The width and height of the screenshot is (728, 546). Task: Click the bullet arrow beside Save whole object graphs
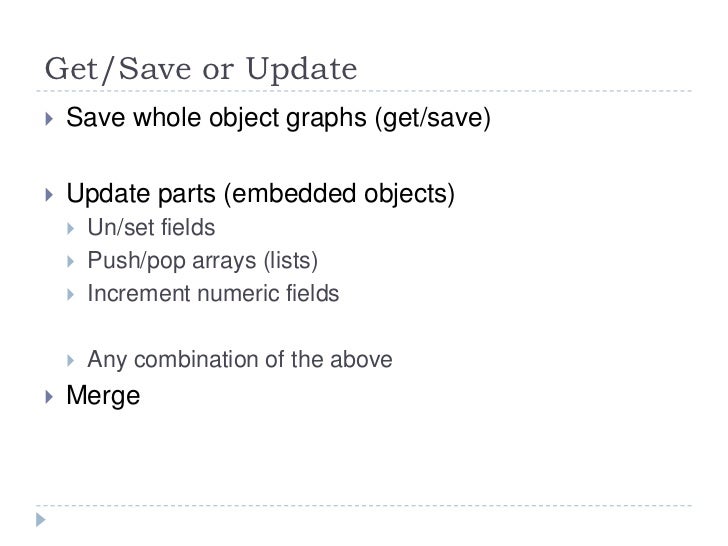pos(49,119)
